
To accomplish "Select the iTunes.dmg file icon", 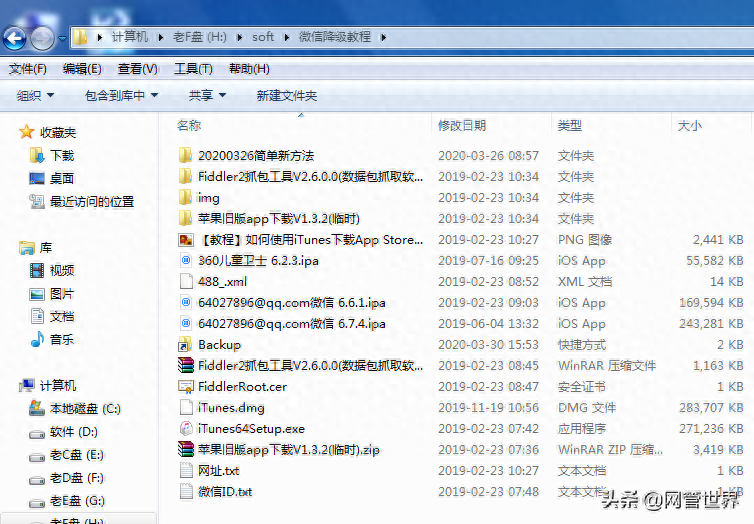I will pyautogui.click(x=186, y=408).
